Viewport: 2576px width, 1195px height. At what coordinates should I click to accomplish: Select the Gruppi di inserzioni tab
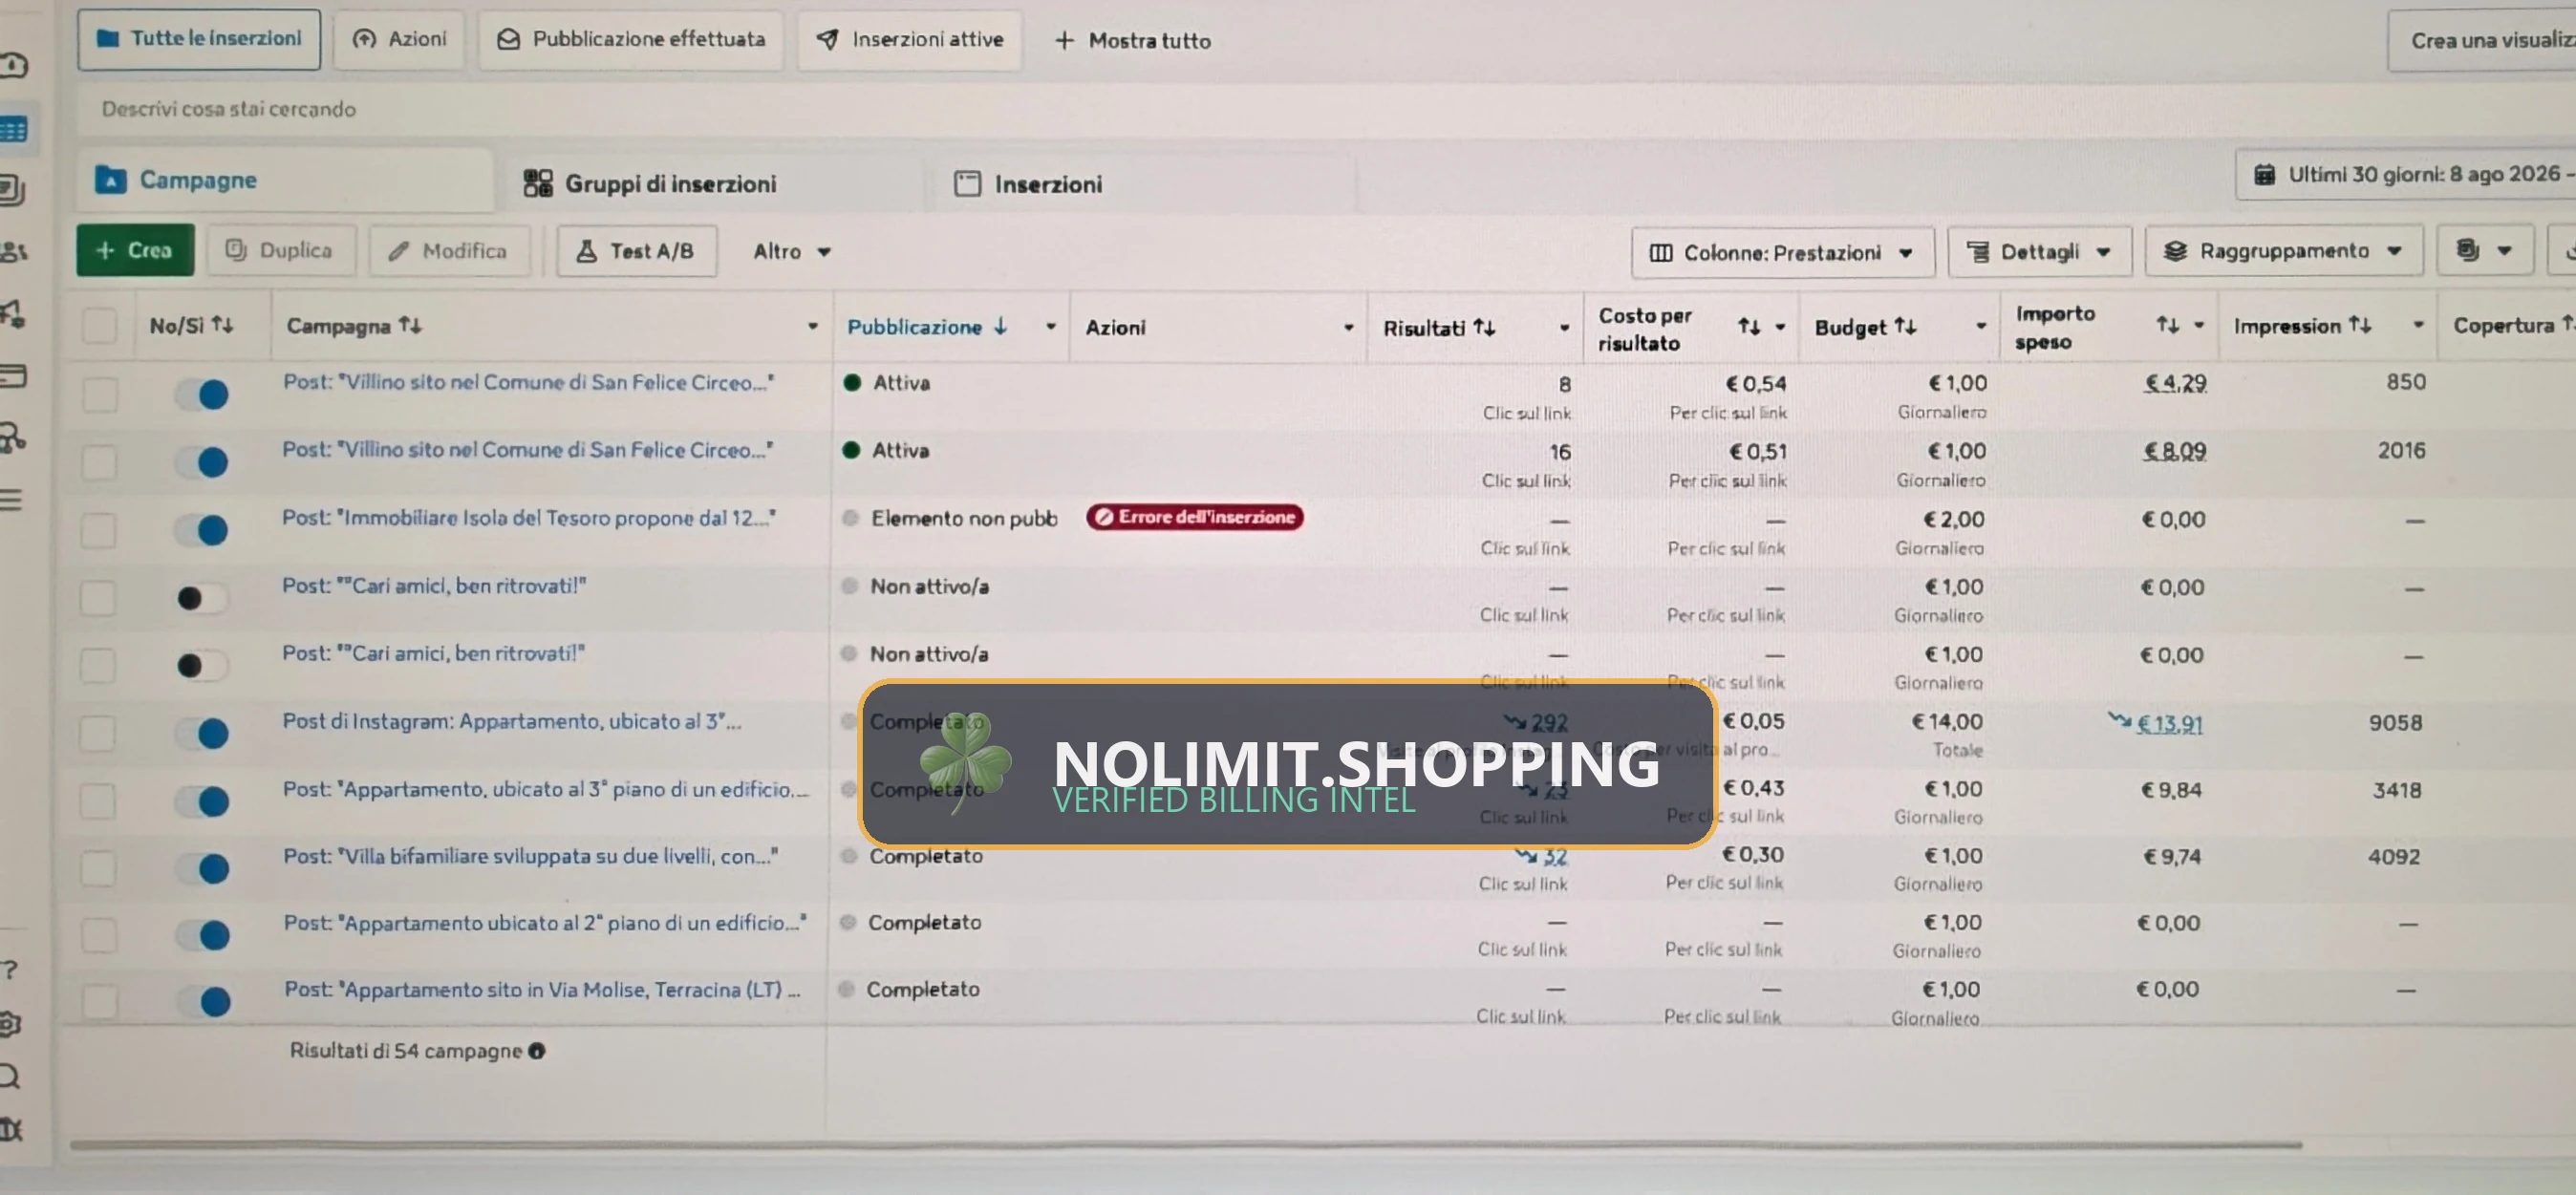[650, 184]
